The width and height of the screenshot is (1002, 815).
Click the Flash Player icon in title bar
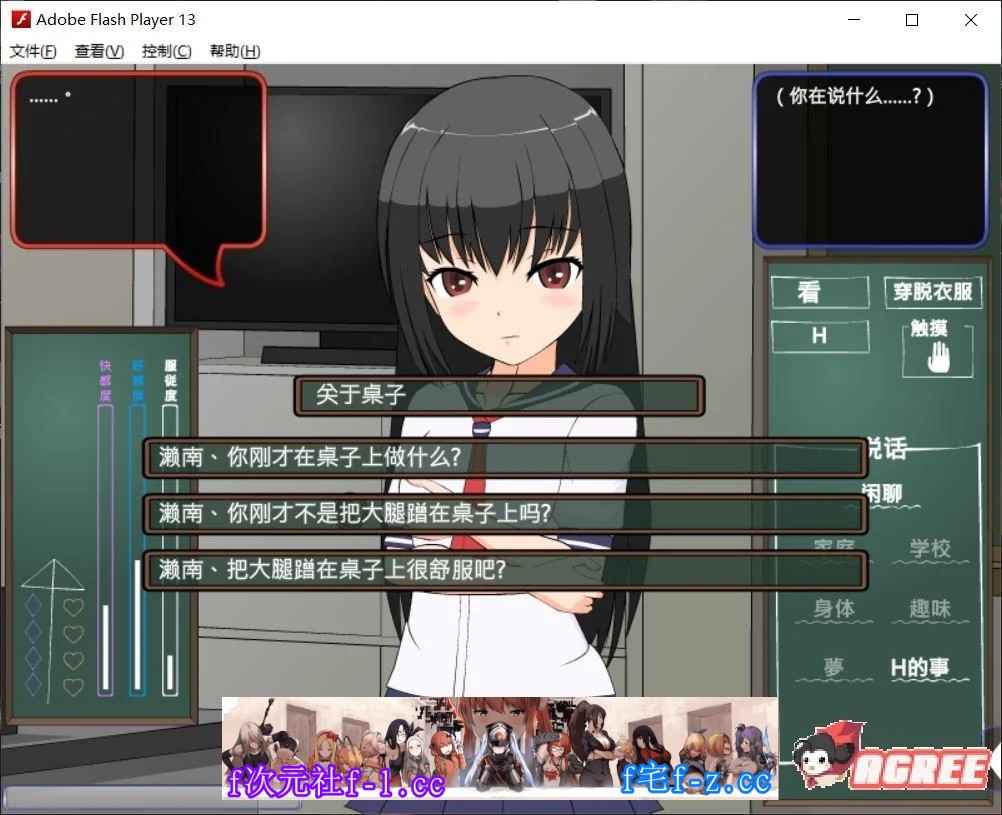(20, 19)
